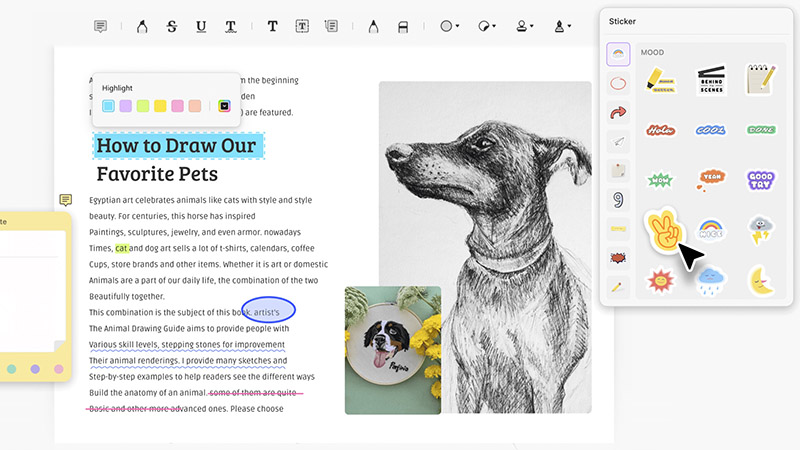800x450 pixels.
Task: Open the pencil sticker category
Action: pos(618,287)
